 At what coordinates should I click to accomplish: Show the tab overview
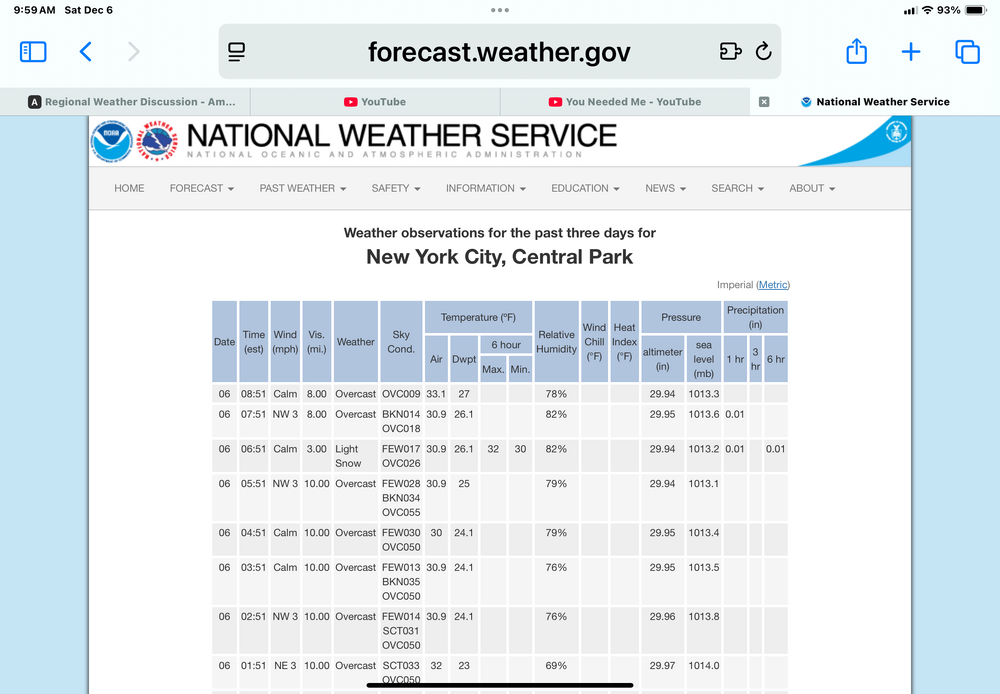[x=966, y=52]
